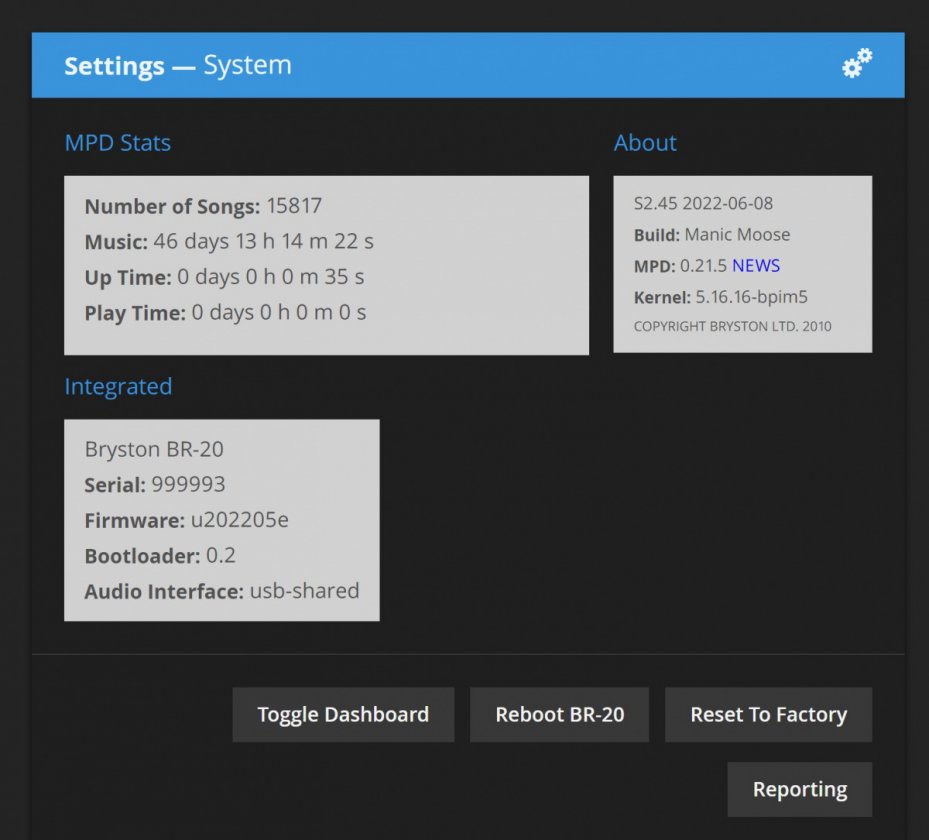Click the Audio Interface 'usb-shared' line
The width and height of the screenshot is (929, 840).
tap(222, 591)
